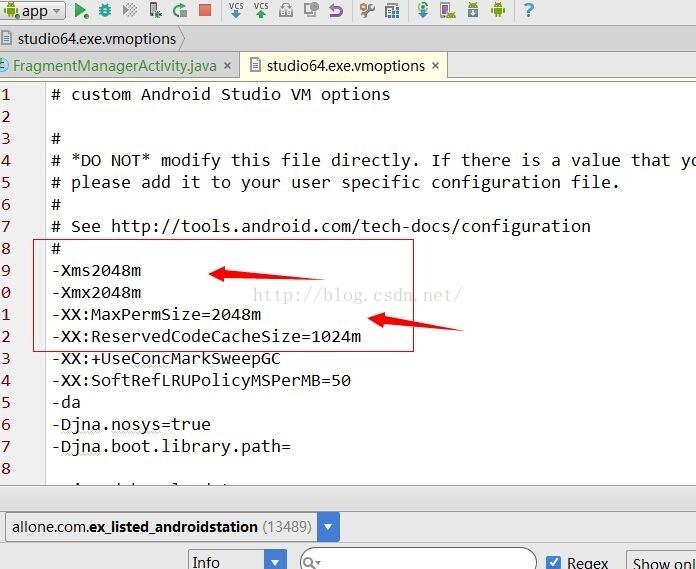Image resolution: width=696 pixels, height=569 pixels.
Task: Close the FragmentManagerActivity.java tab
Action: point(227,66)
